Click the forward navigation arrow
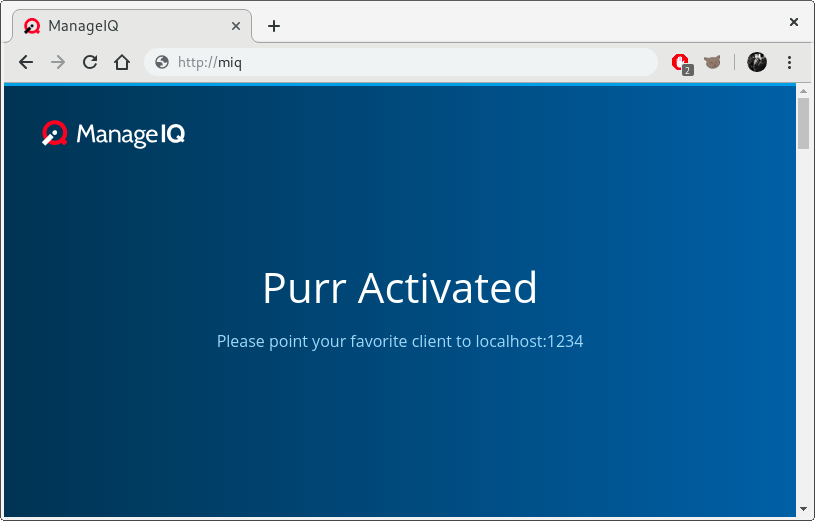 [58, 62]
